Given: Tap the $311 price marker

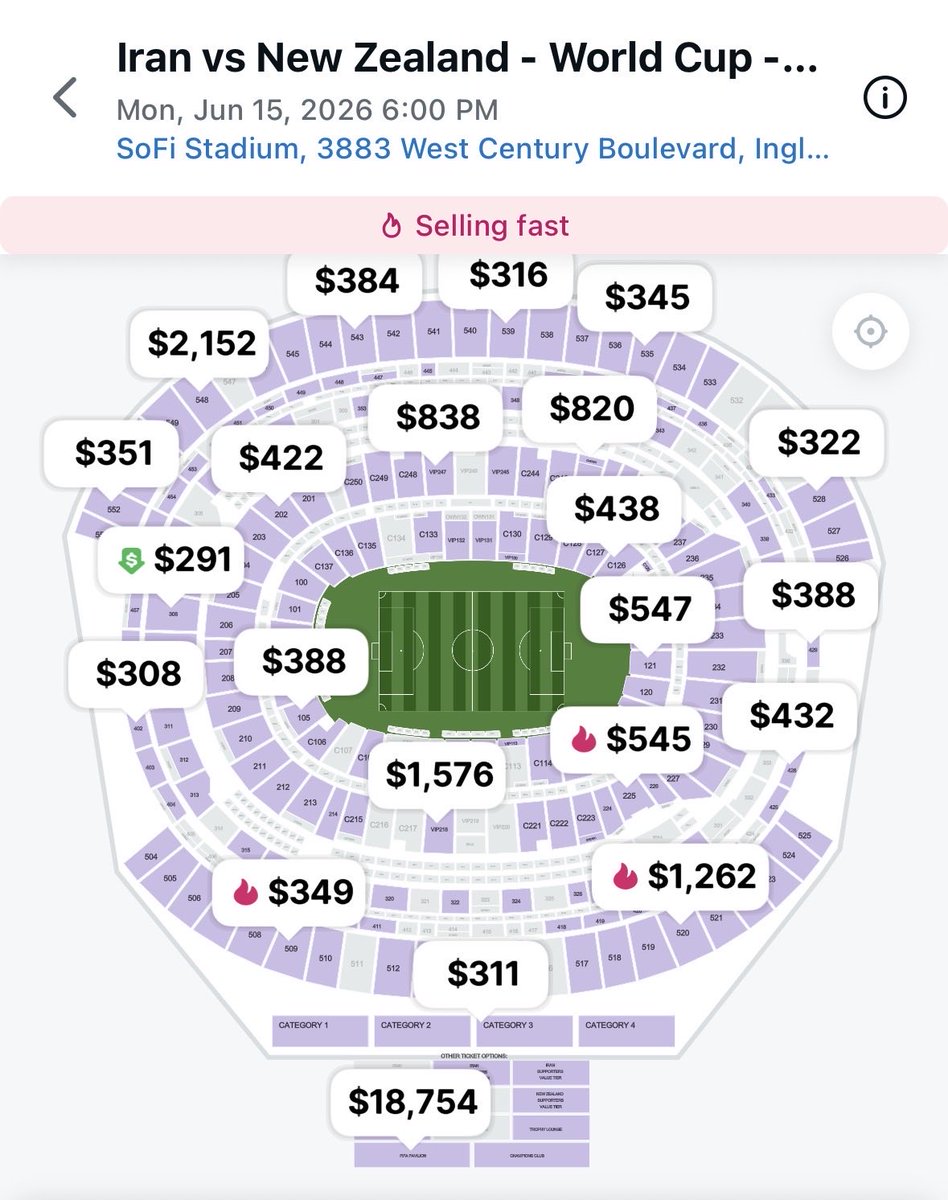Looking at the screenshot, I should 483,972.
